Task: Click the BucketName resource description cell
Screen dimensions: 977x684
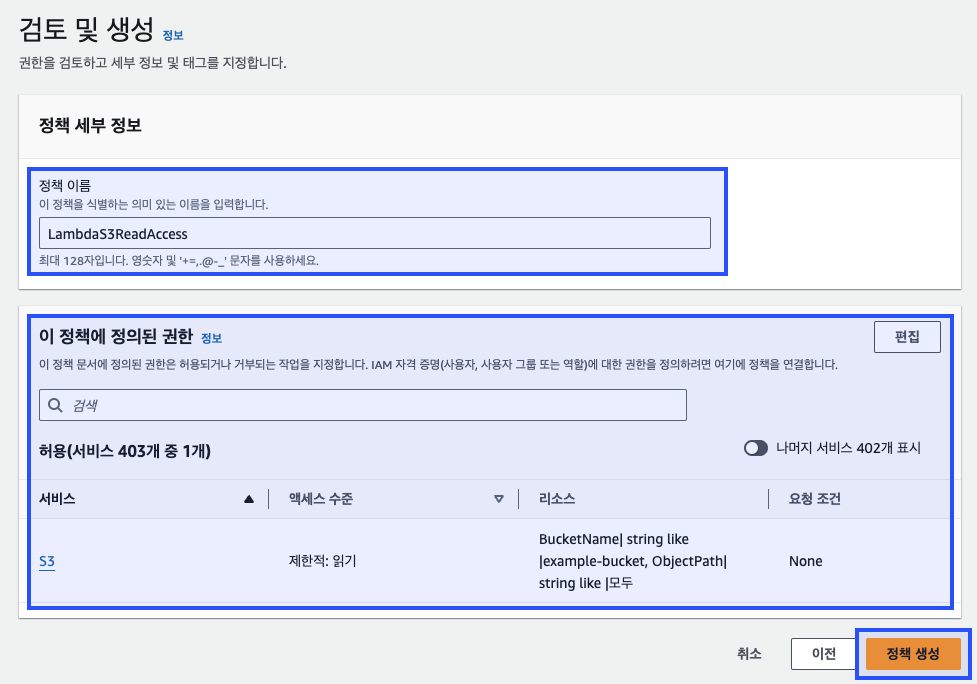Action: coord(633,561)
